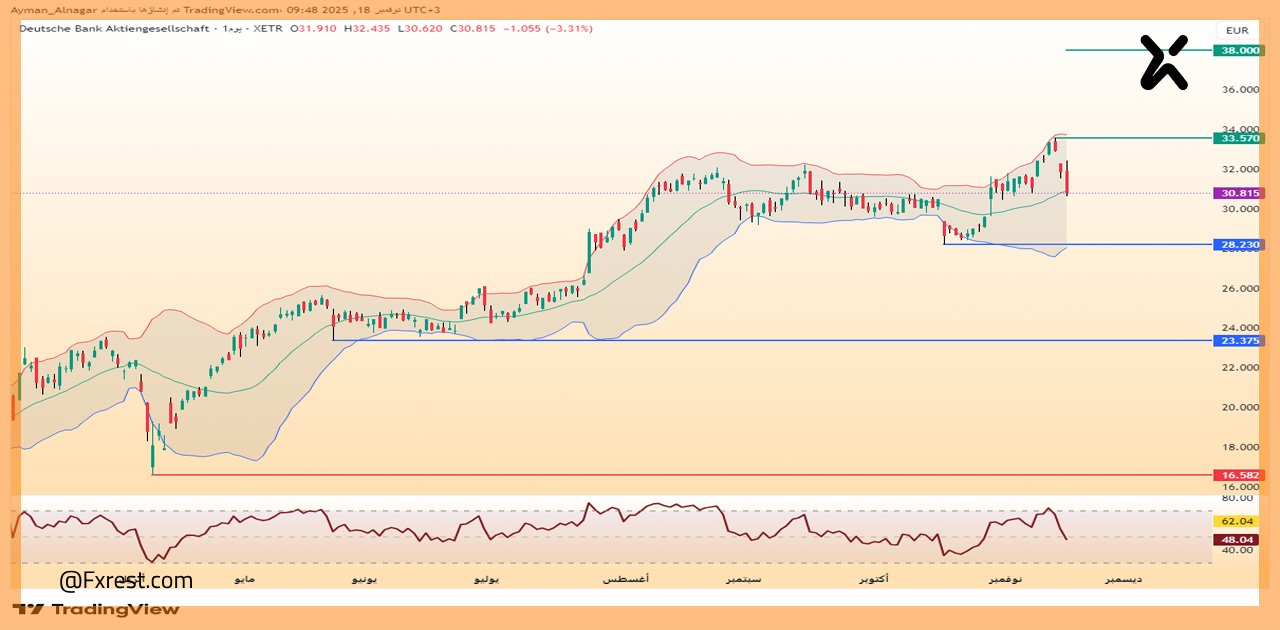1280x630 pixels.
Task: Click the TradingView logo at bottom left
Action: 98,609
